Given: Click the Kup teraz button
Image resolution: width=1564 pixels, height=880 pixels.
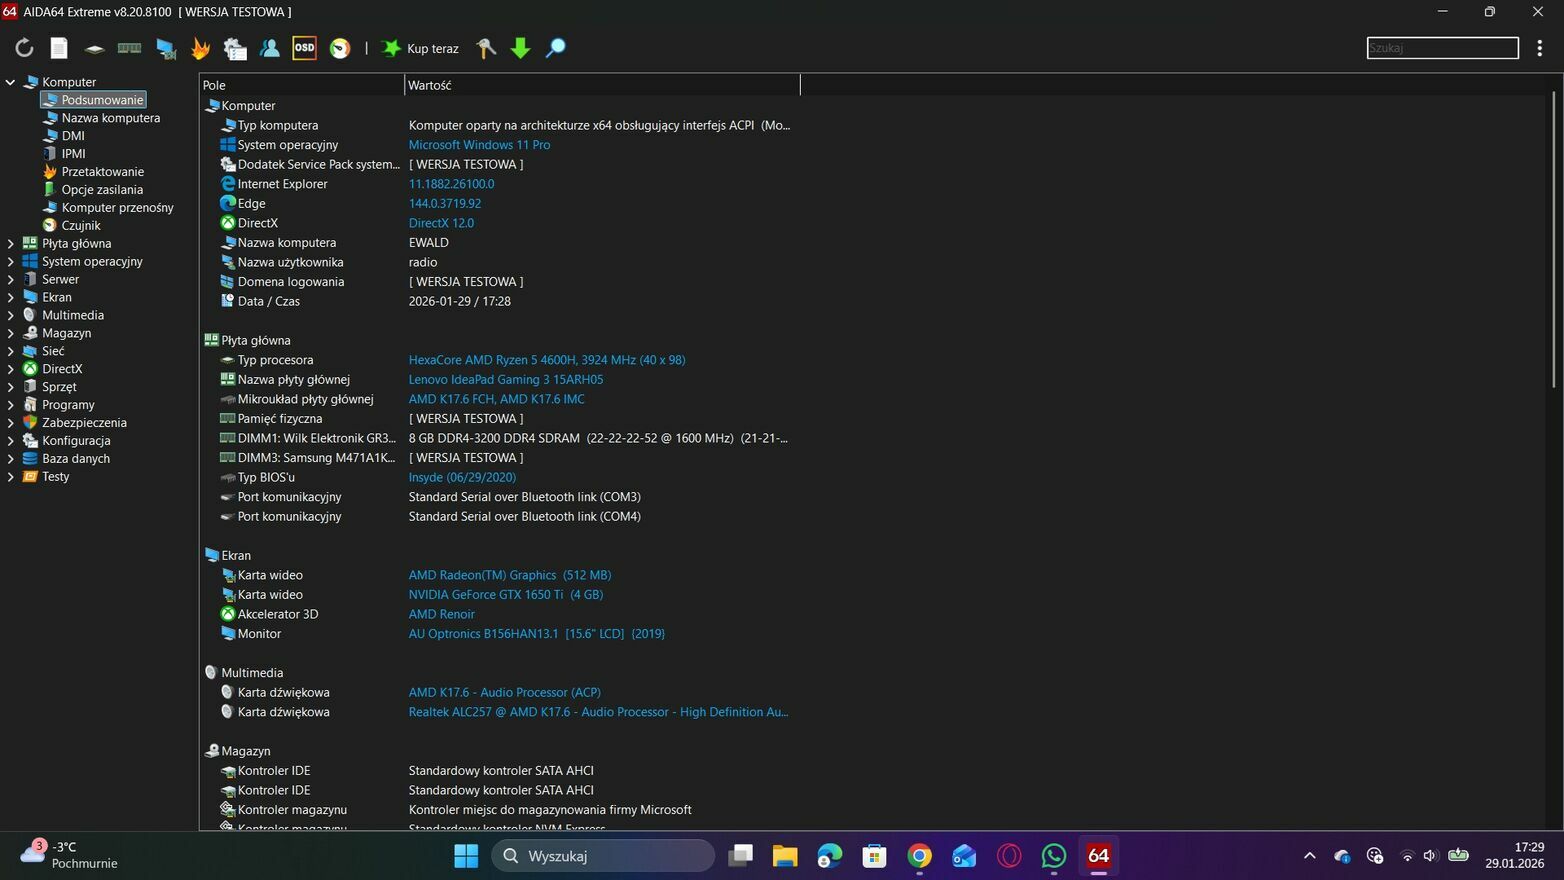Looking at the screenshot, I should pyautogui.click(x=421, y=48).
